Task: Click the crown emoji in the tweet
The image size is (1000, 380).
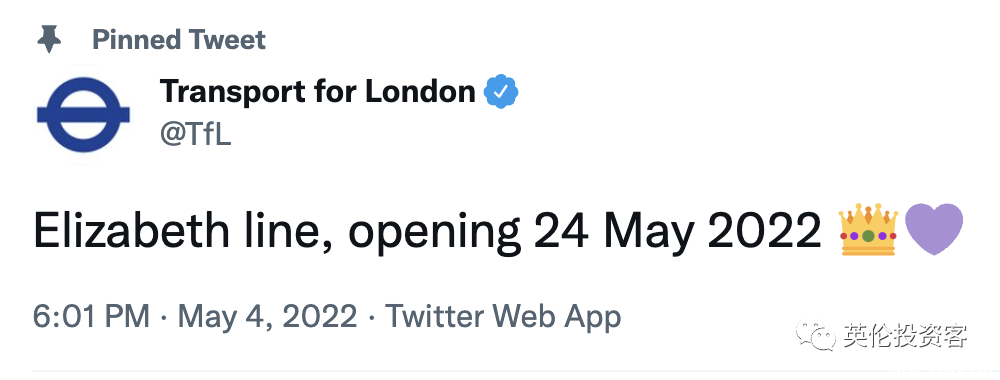Action: (x=869, y=230)
